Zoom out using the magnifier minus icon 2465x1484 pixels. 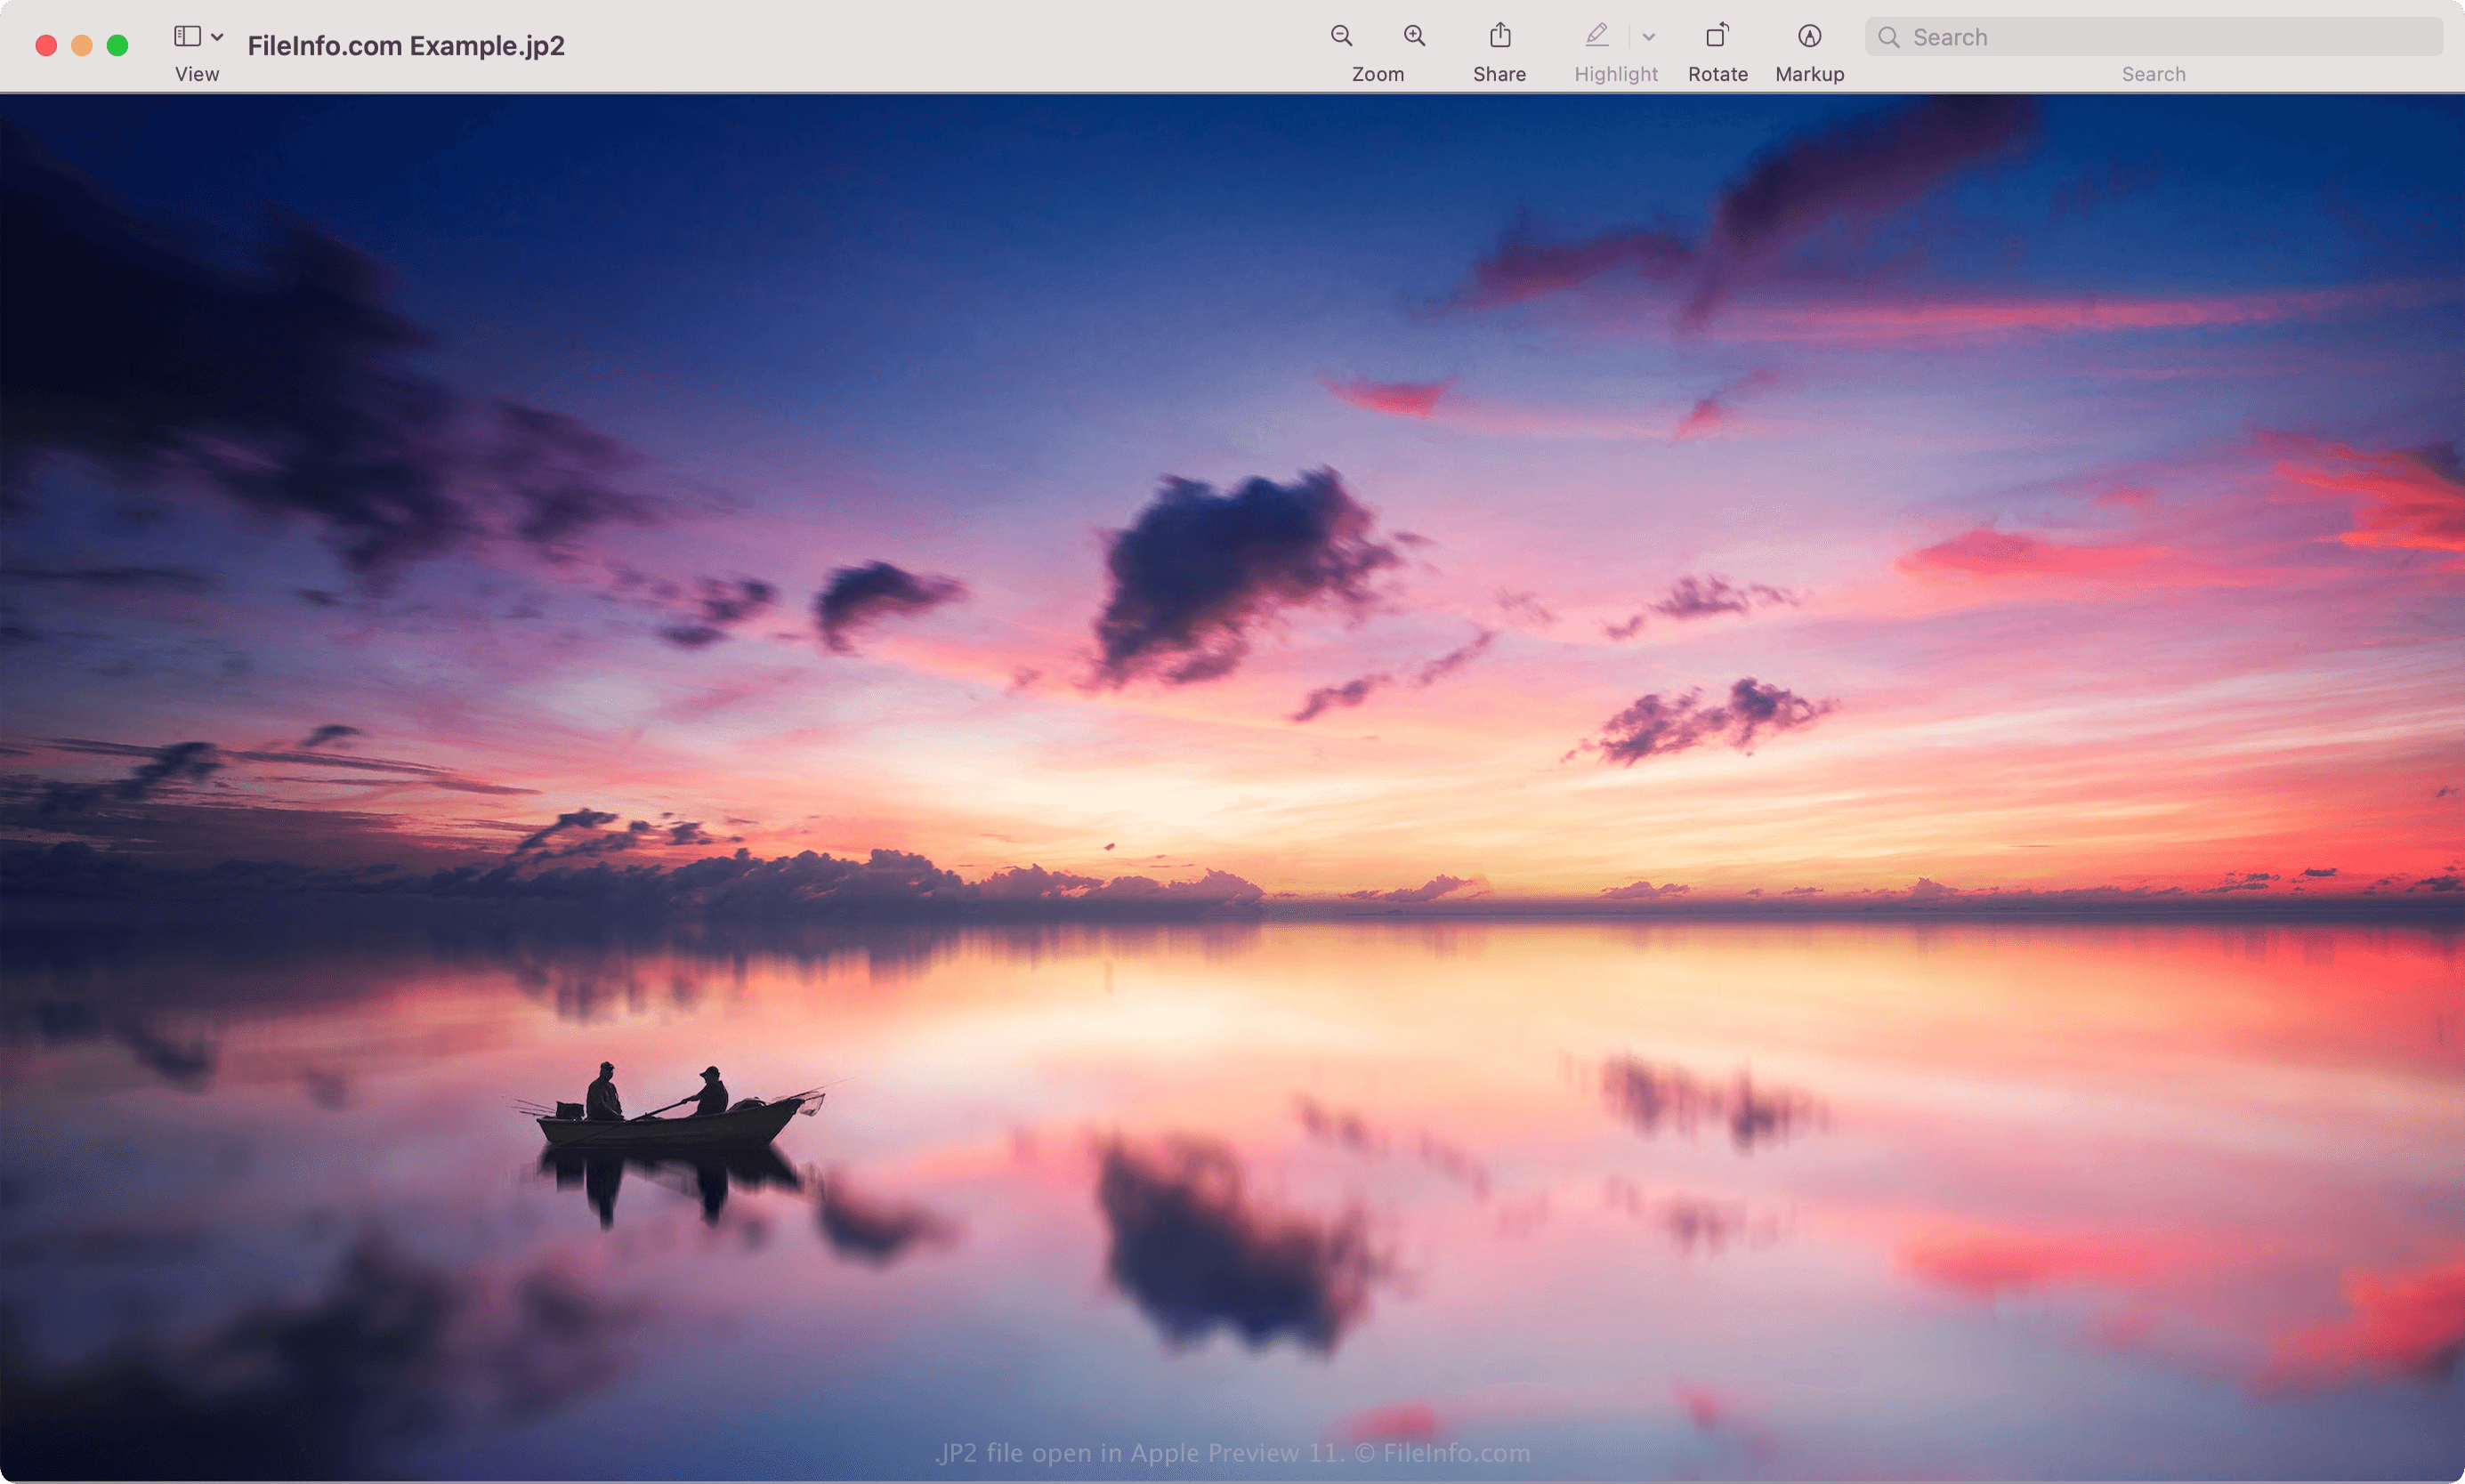[1341, 36]
